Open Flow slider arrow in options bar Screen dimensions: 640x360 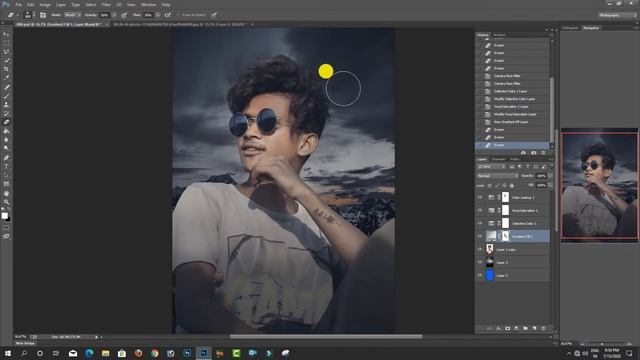pos(158,15)
